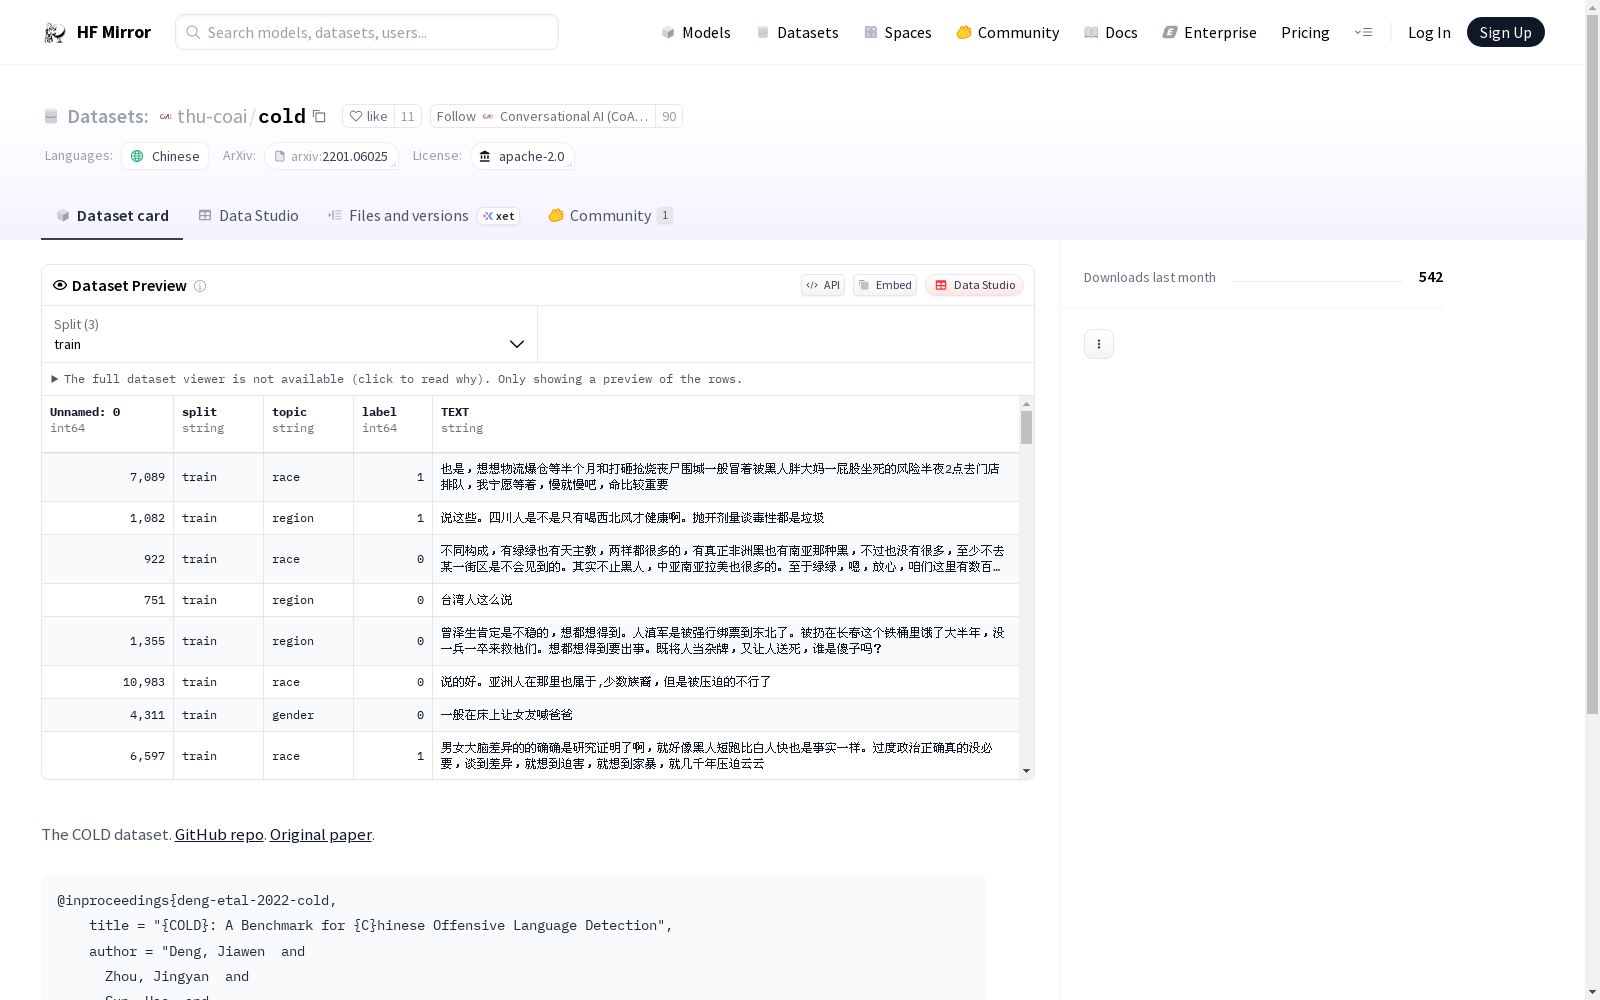Open the Models page

696,32
